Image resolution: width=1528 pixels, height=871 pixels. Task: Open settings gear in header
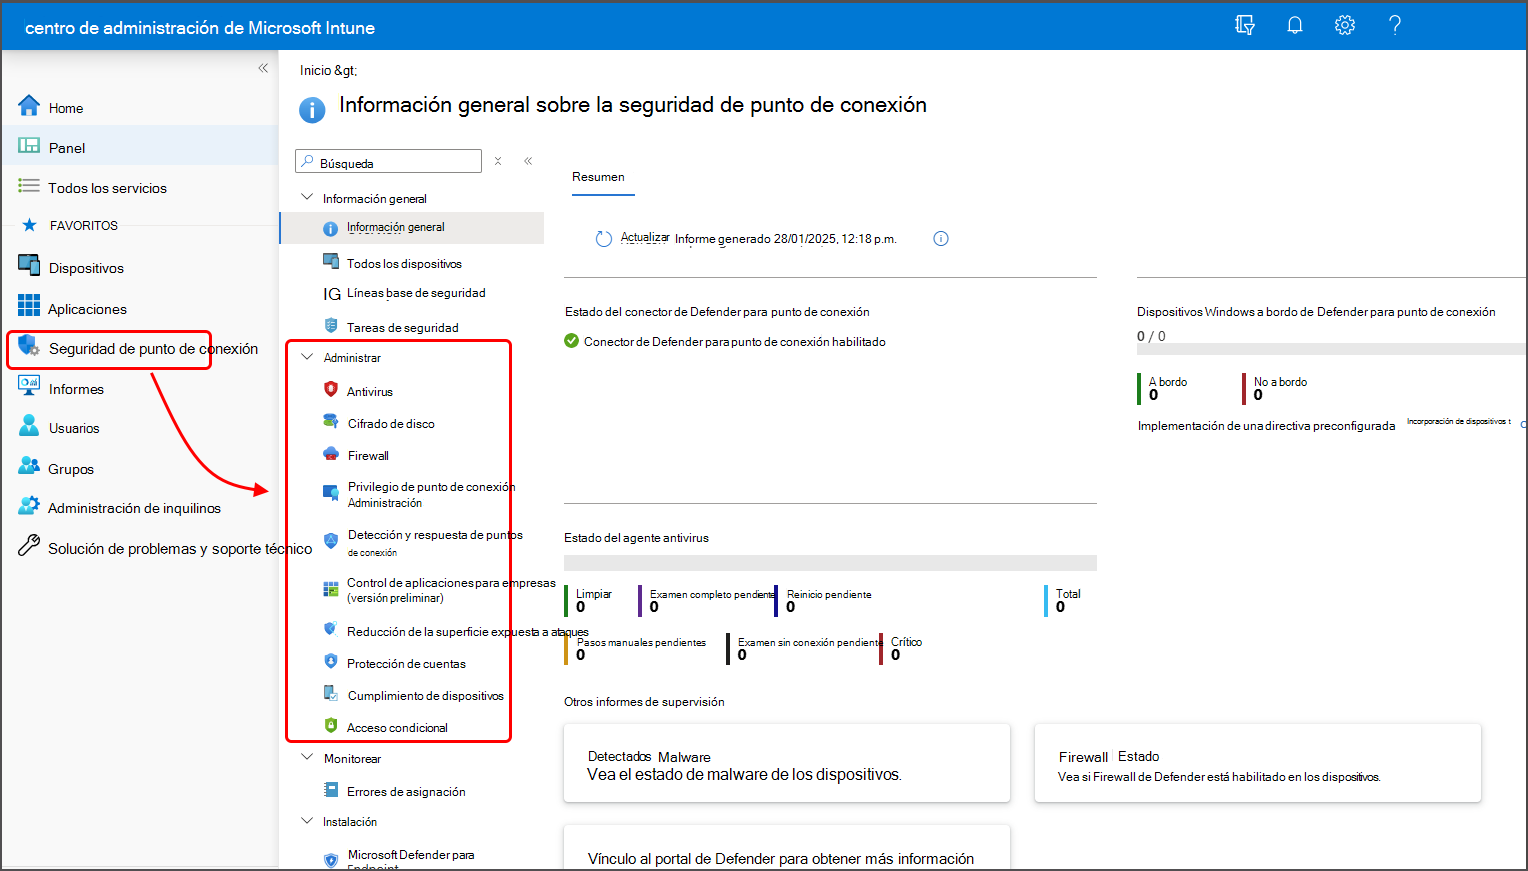(x=1345, y=26)
